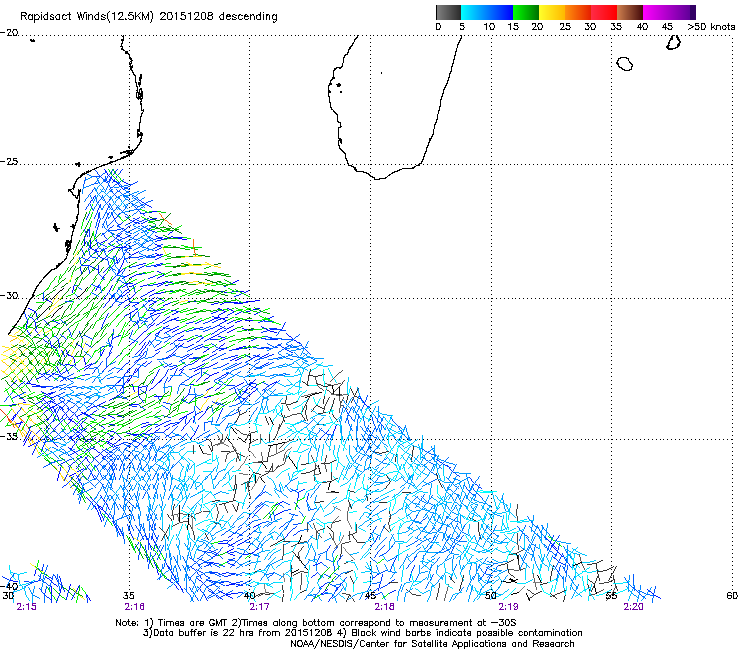The height and width of the screenshot is (650, 740).
Task: Click the gray 0-5 knots color swatch
Action: click(448, 12)
